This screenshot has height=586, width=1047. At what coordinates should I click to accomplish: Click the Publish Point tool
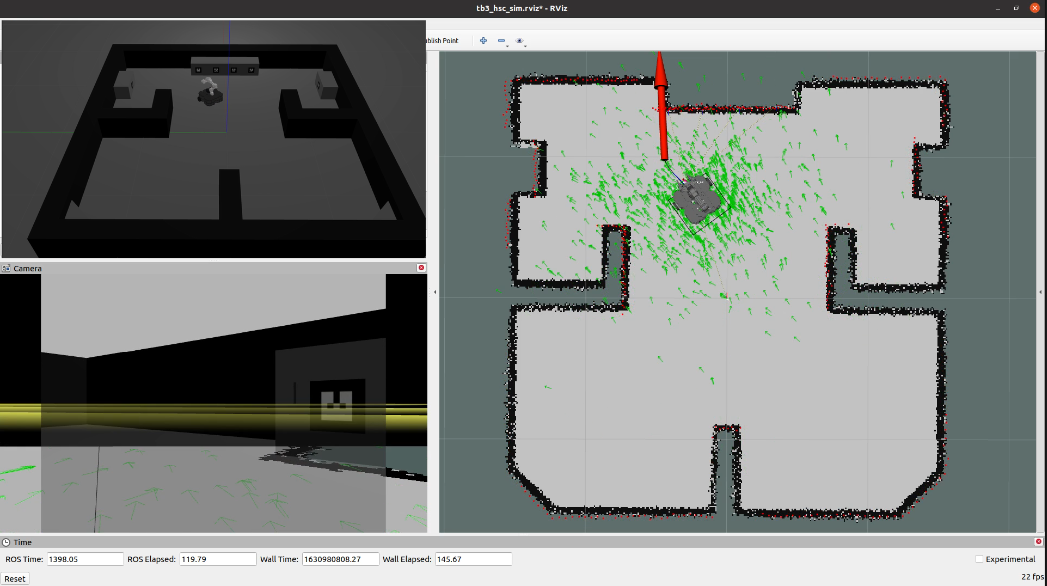pos(441,40)
